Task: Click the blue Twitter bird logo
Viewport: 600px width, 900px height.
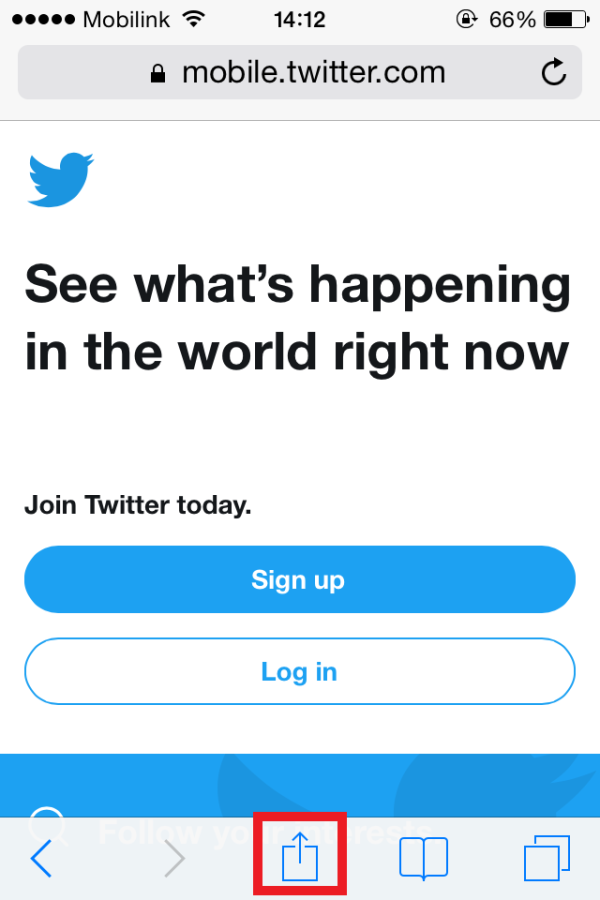Action: 60,179
